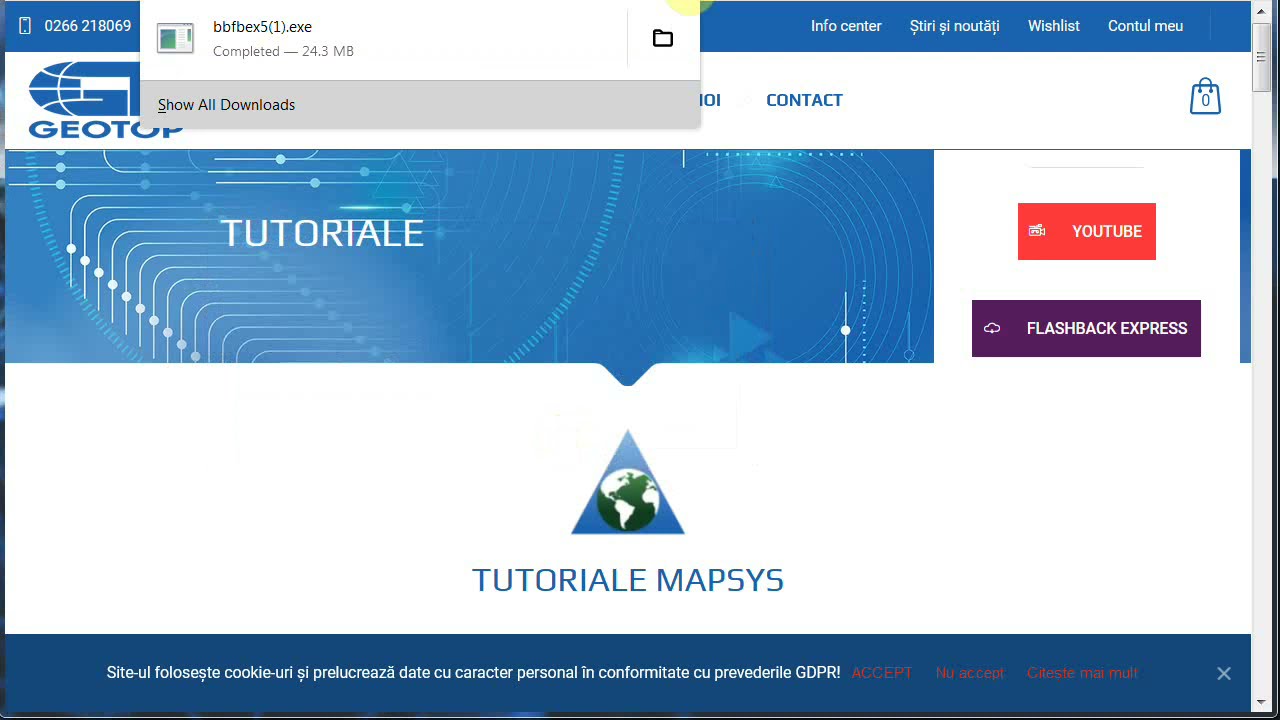Open the YOUTUBE button
This screenshot has height=720, width=1280.
[1087, 231]
